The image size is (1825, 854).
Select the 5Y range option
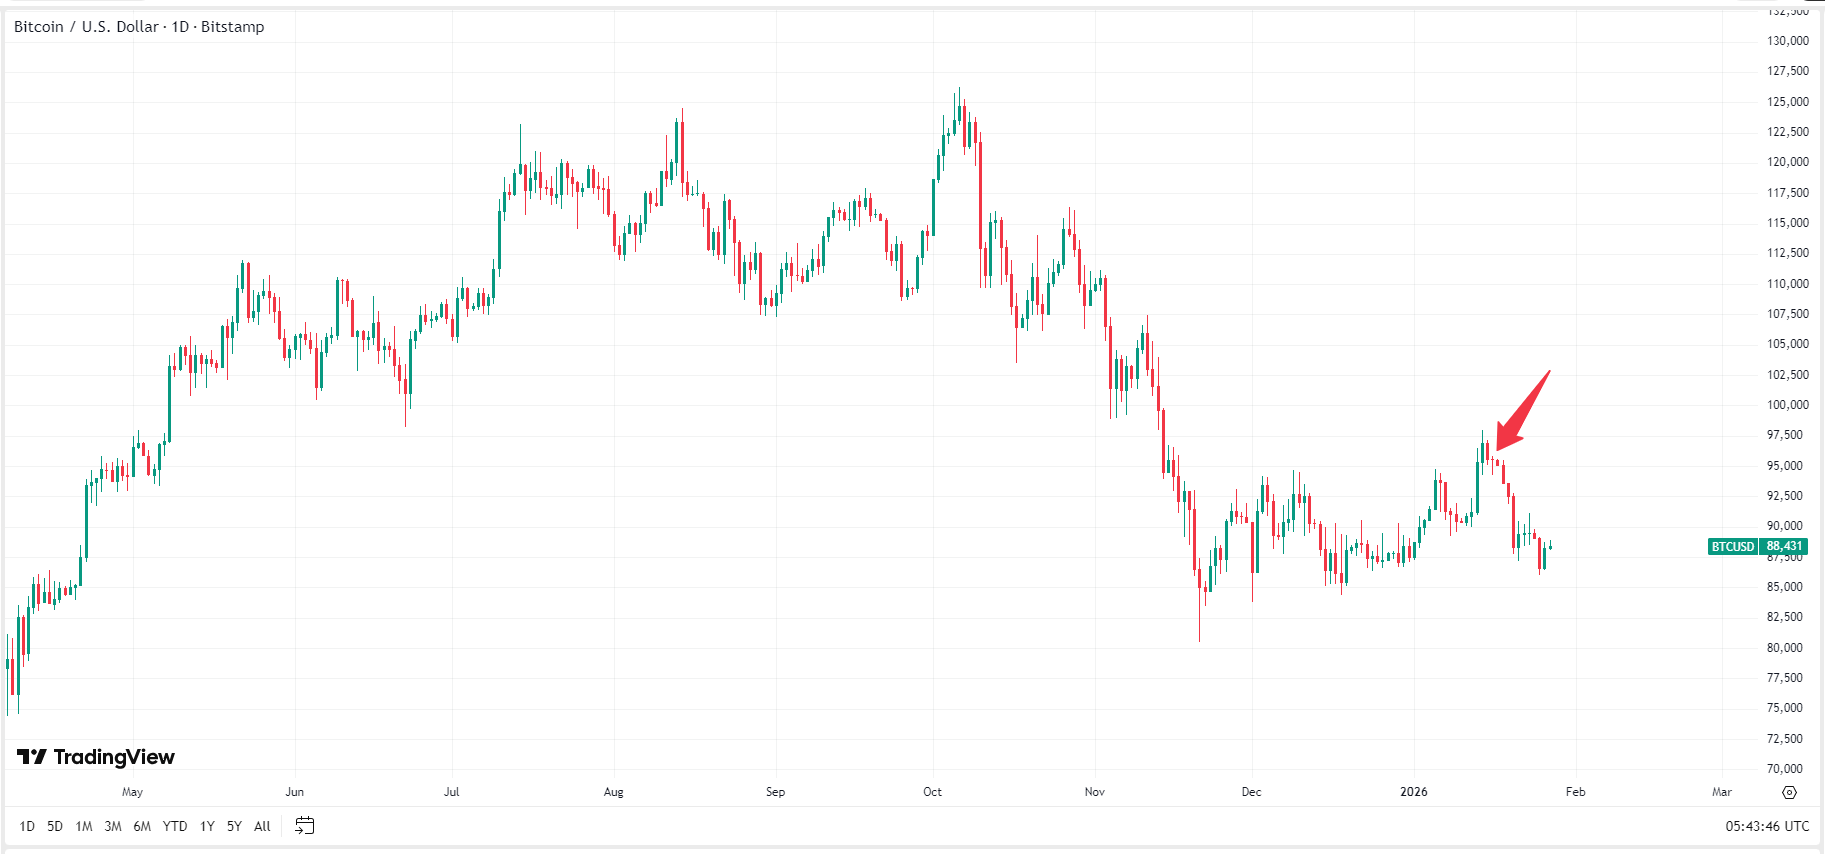[x=233, y=827]
